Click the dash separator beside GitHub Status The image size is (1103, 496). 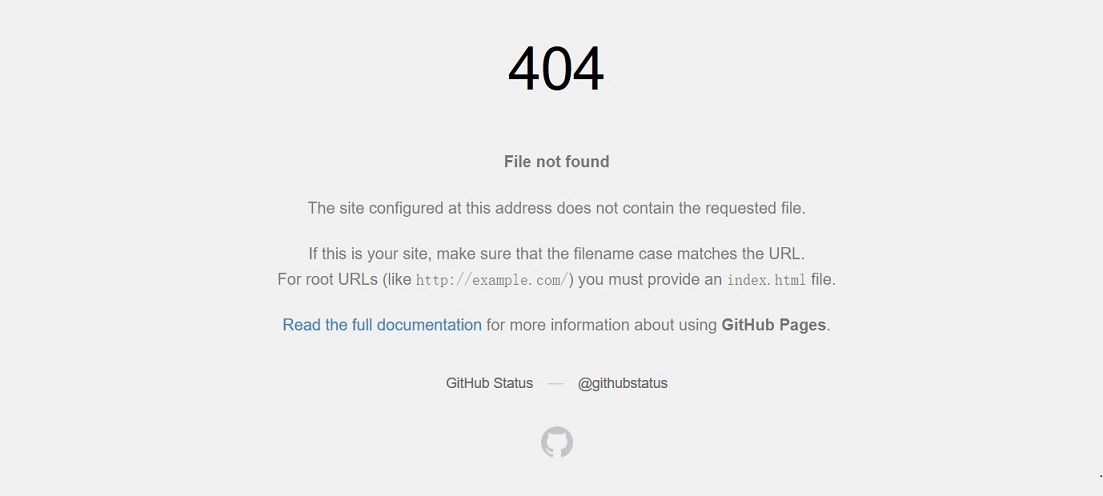[x=555, y=383]
